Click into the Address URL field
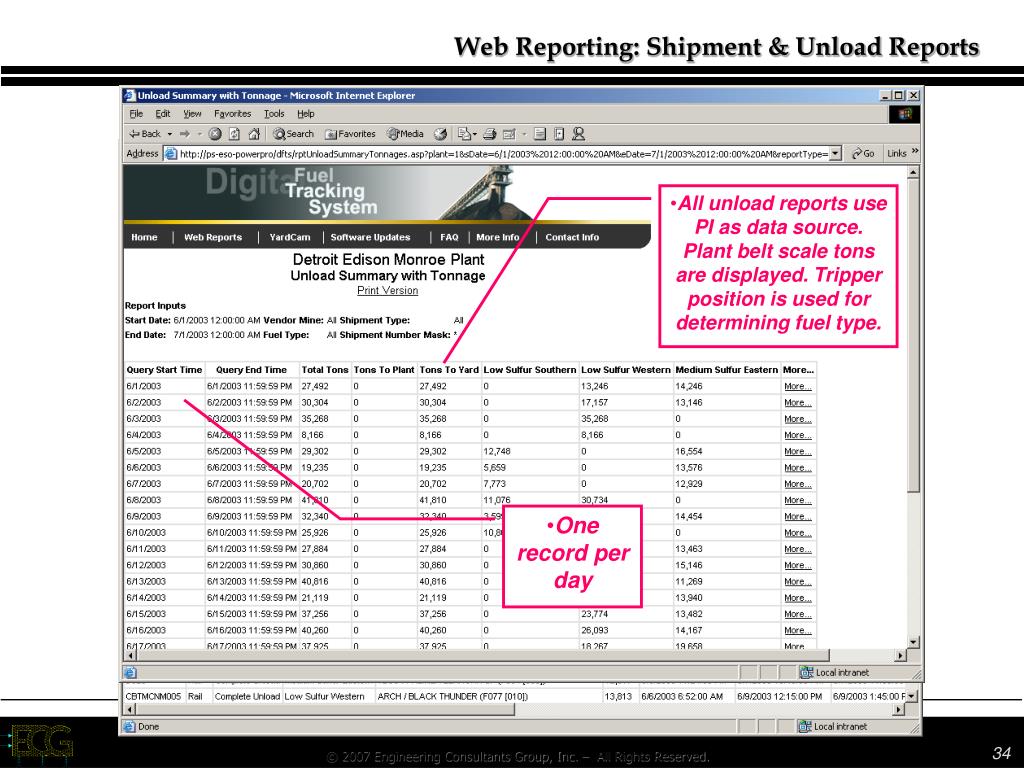This screenshot has width=1024, height=768. 503,154
